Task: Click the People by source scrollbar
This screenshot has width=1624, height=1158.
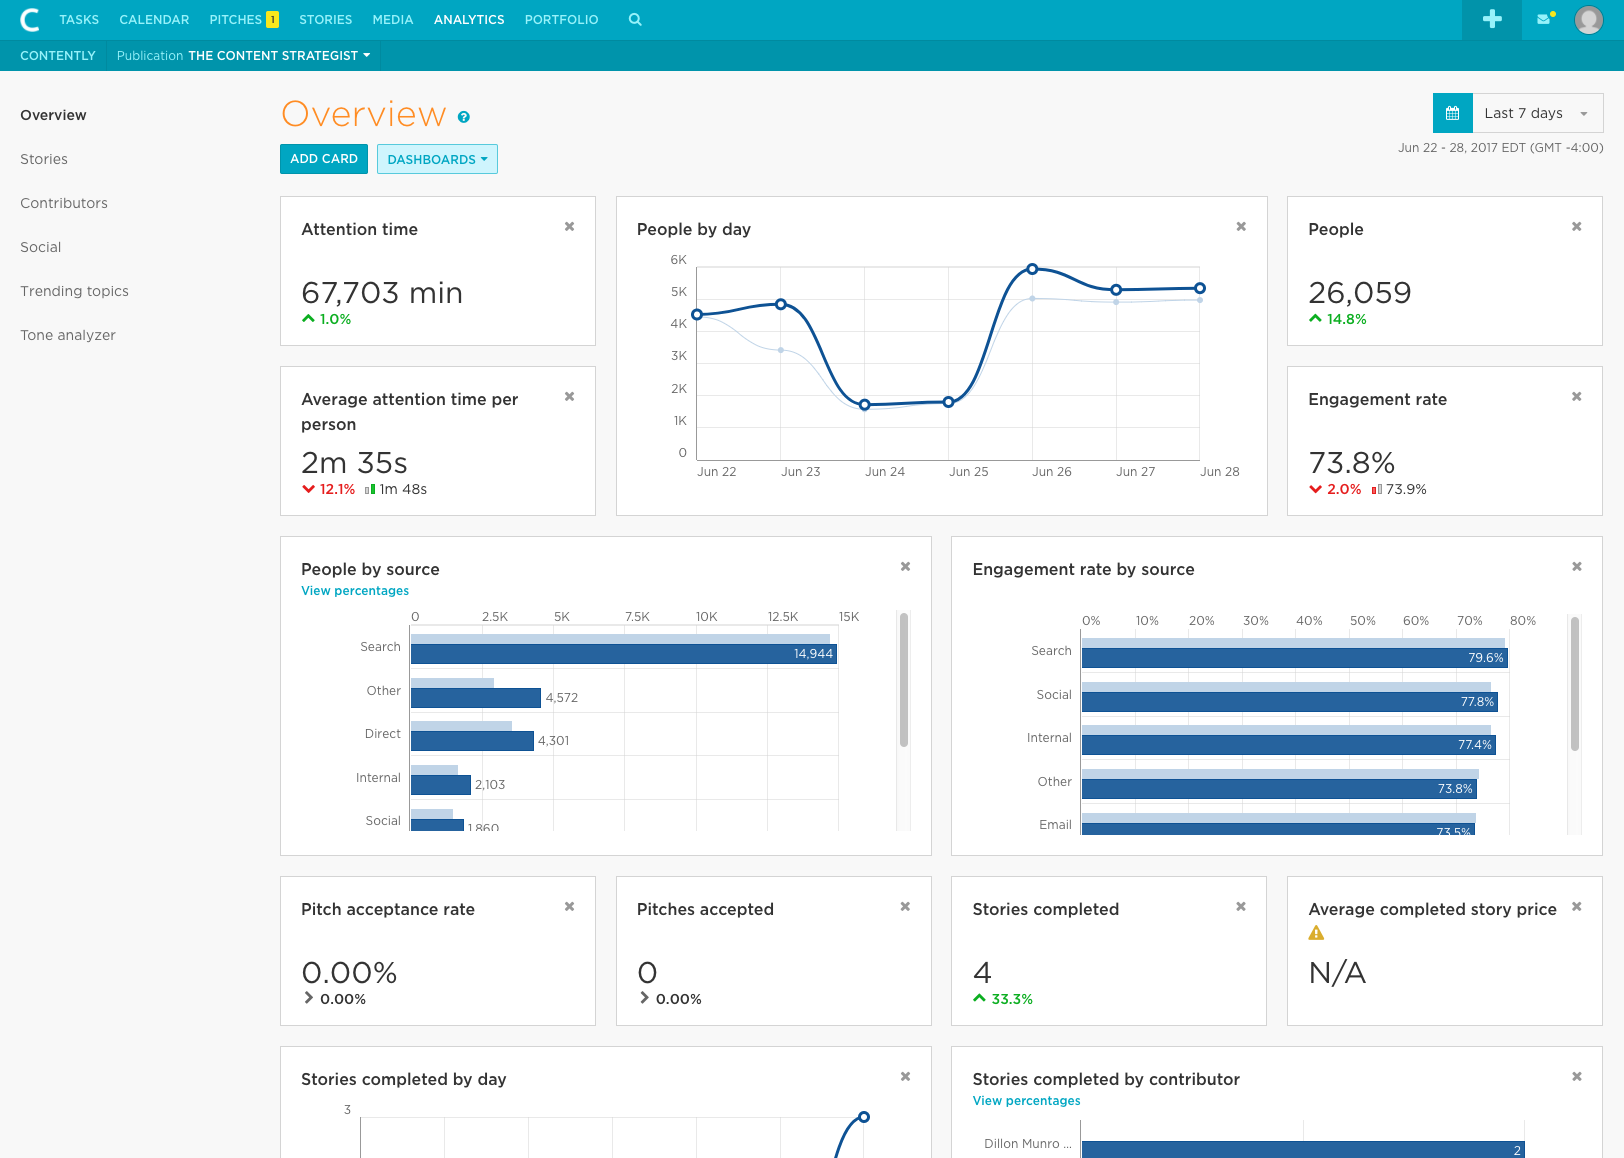Action: click(x=904, y=680)
